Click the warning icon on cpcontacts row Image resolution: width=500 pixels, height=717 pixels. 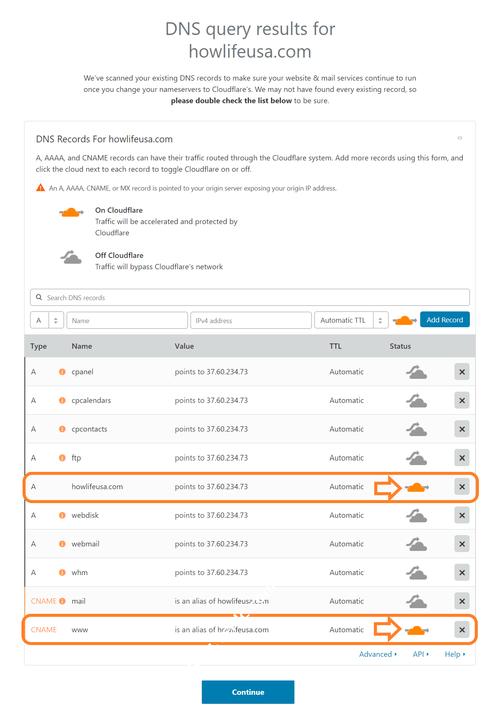(x=62, y=429)
